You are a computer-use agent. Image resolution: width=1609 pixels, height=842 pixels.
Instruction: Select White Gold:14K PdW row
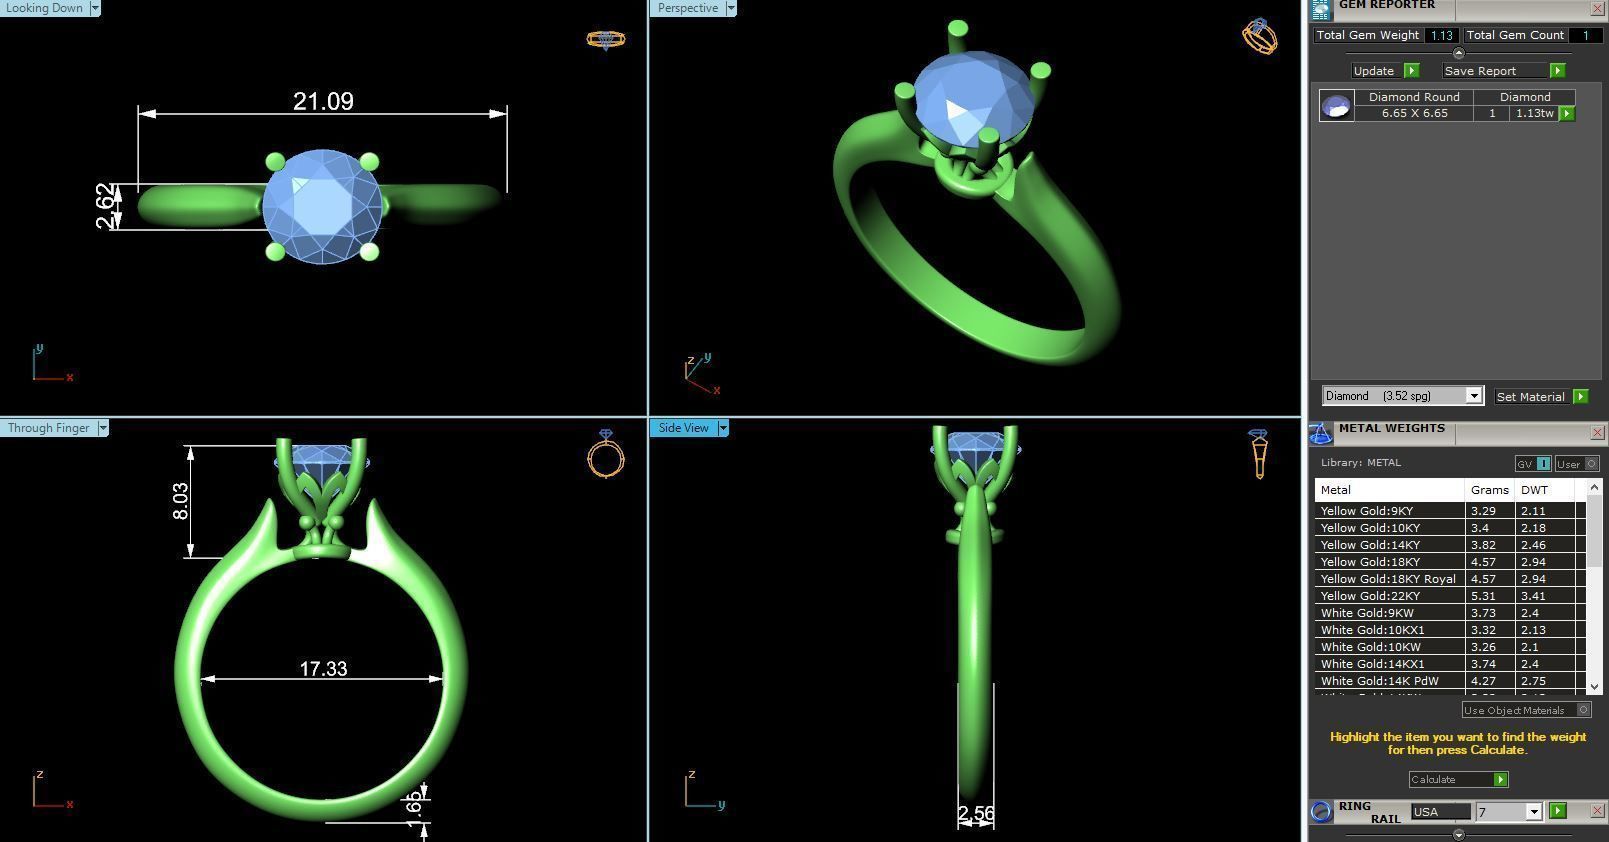coord(1450,681)
